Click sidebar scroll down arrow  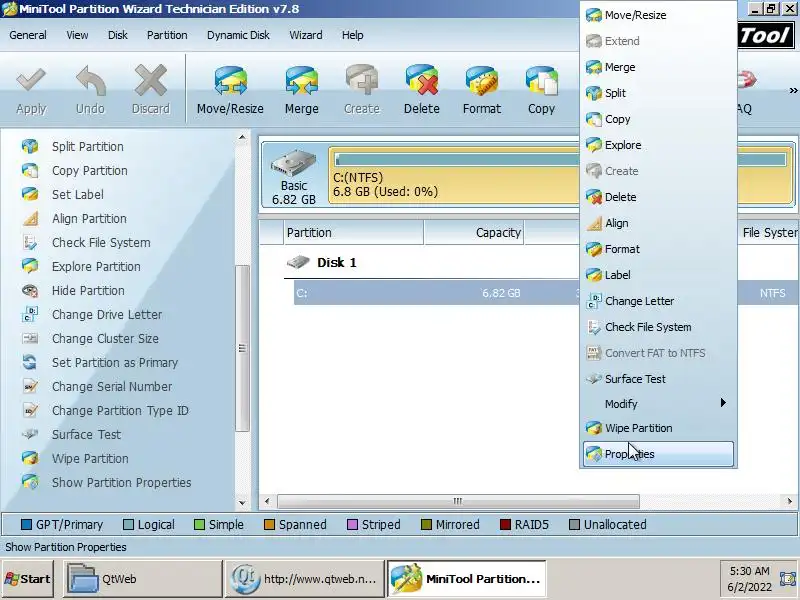coord(242,503)
